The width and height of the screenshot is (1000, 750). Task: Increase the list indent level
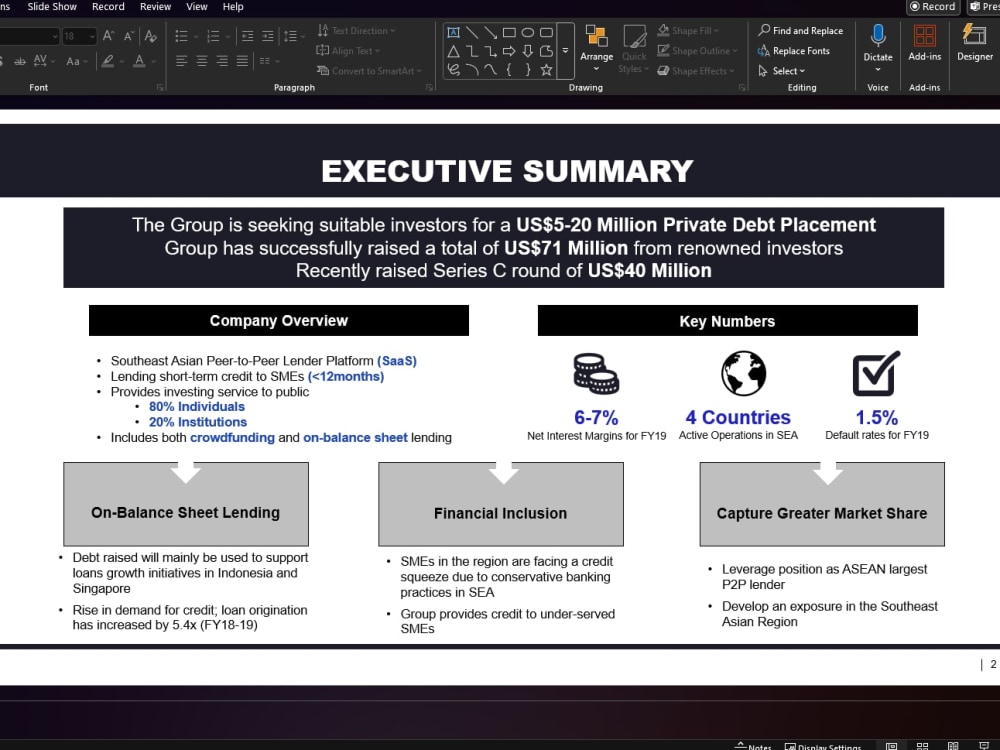(x=268, y=36)
